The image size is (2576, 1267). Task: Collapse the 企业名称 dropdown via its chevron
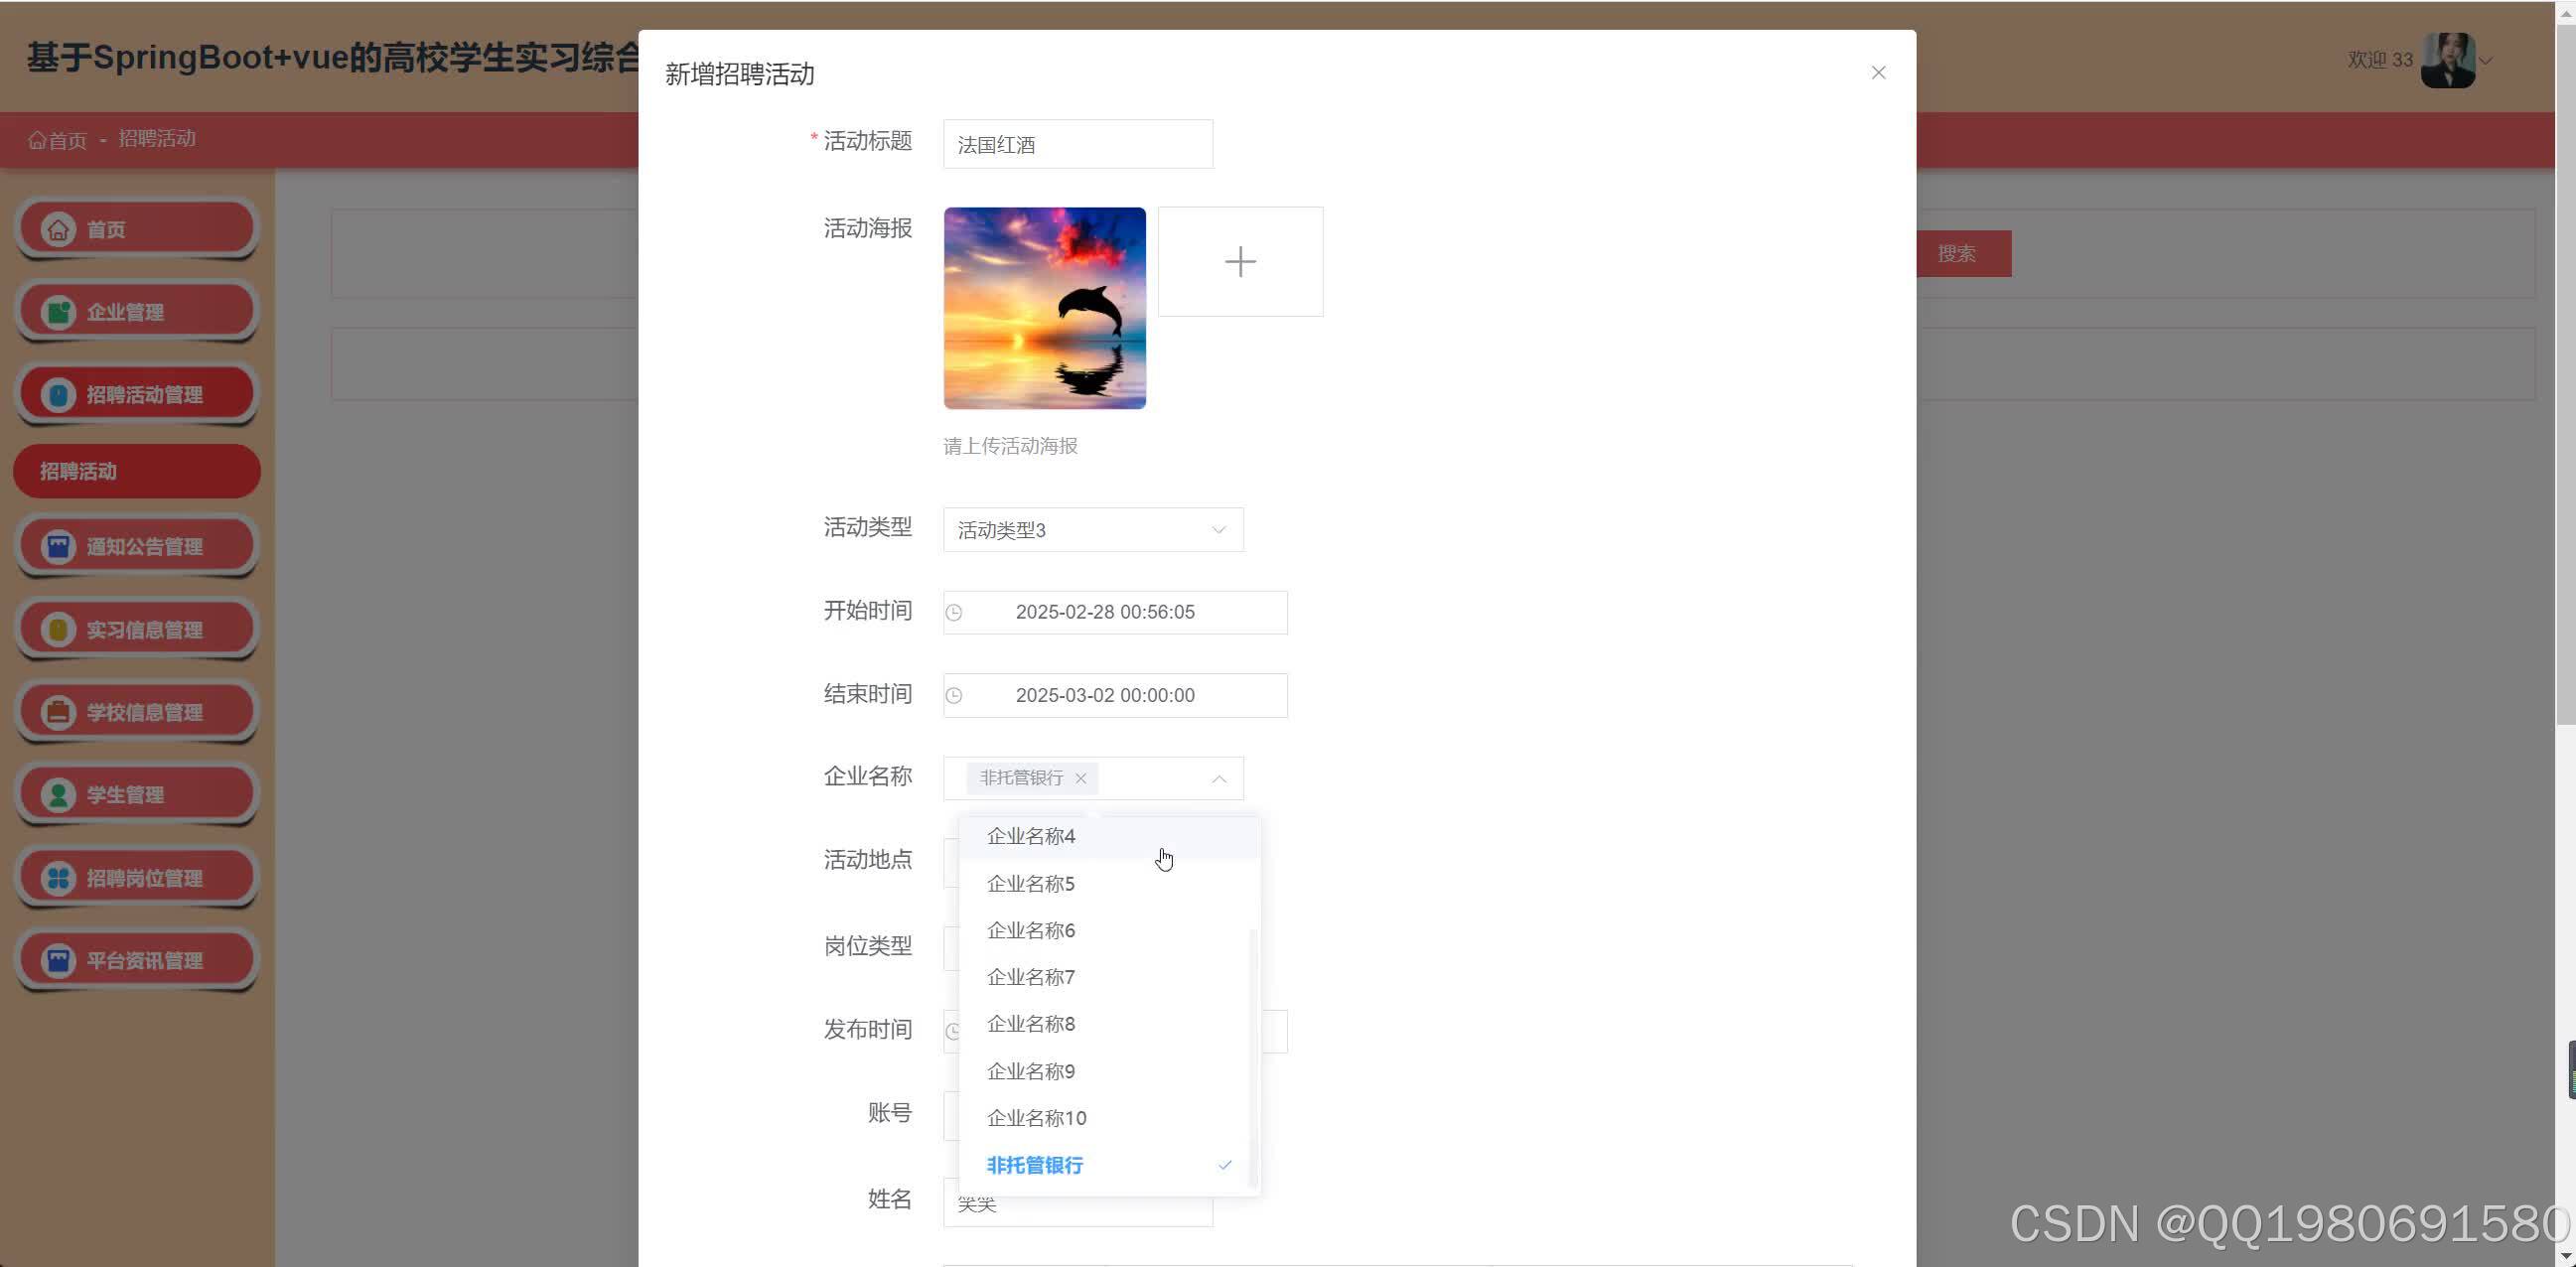(x=1218, y=778)
